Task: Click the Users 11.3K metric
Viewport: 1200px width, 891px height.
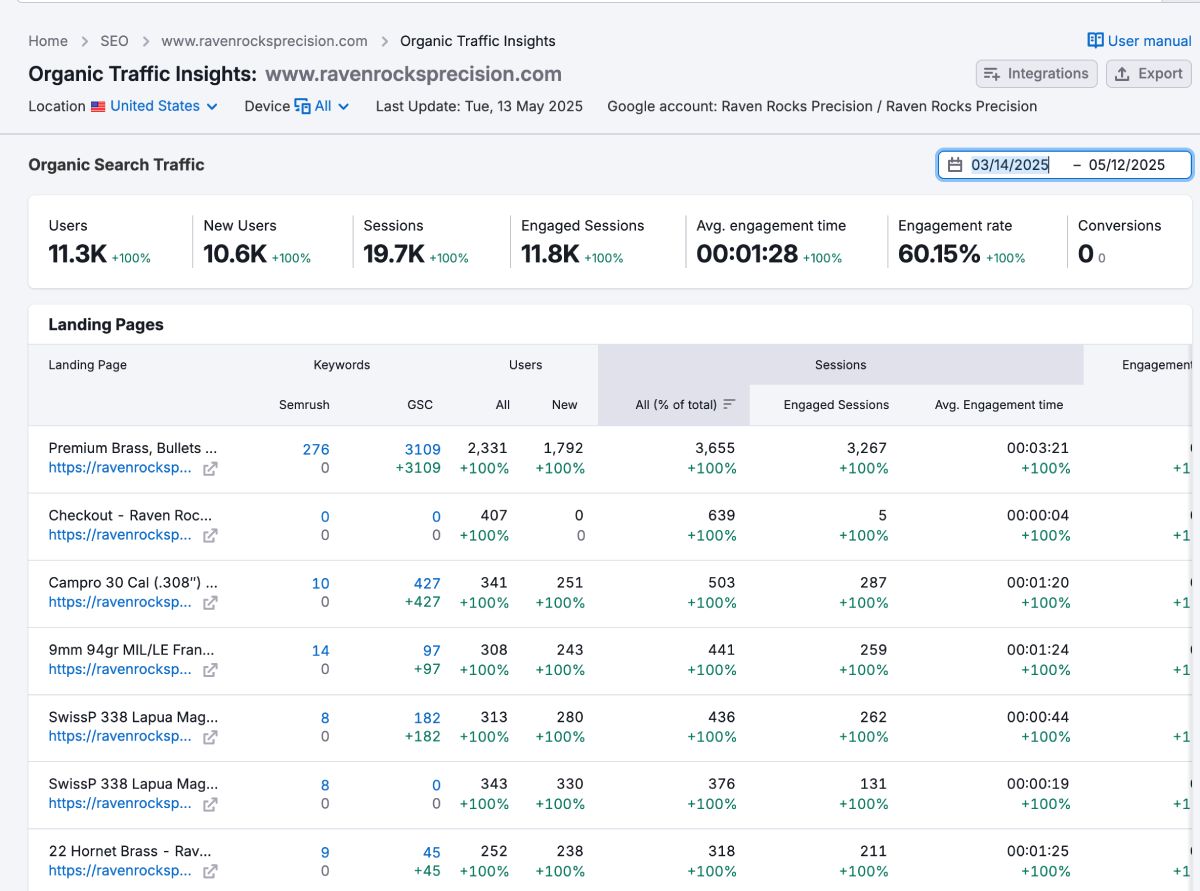Action: tap(78, 254)
